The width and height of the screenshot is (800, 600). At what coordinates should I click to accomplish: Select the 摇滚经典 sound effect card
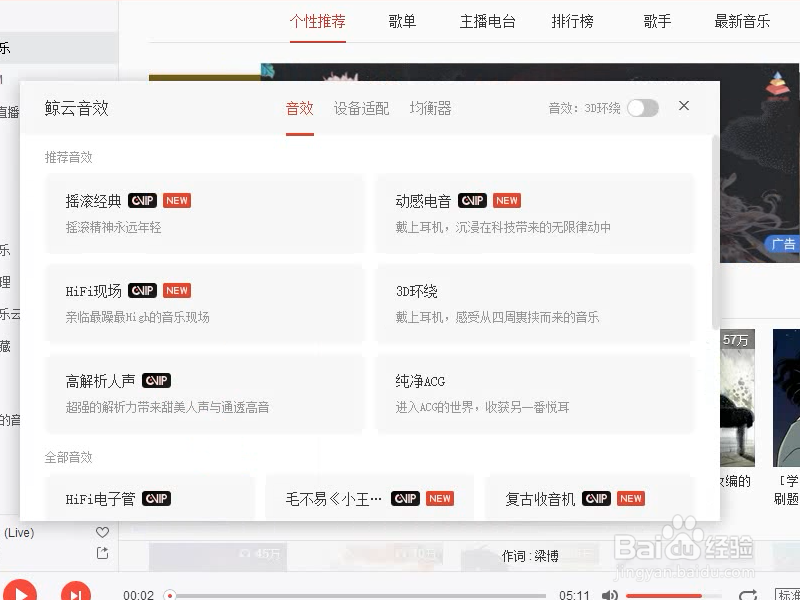(205, 213)
